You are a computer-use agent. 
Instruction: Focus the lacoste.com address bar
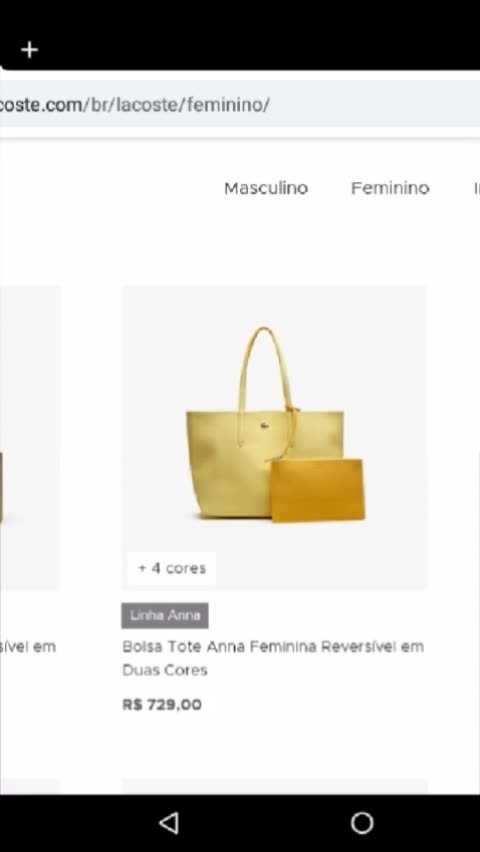tap(240, 104)
